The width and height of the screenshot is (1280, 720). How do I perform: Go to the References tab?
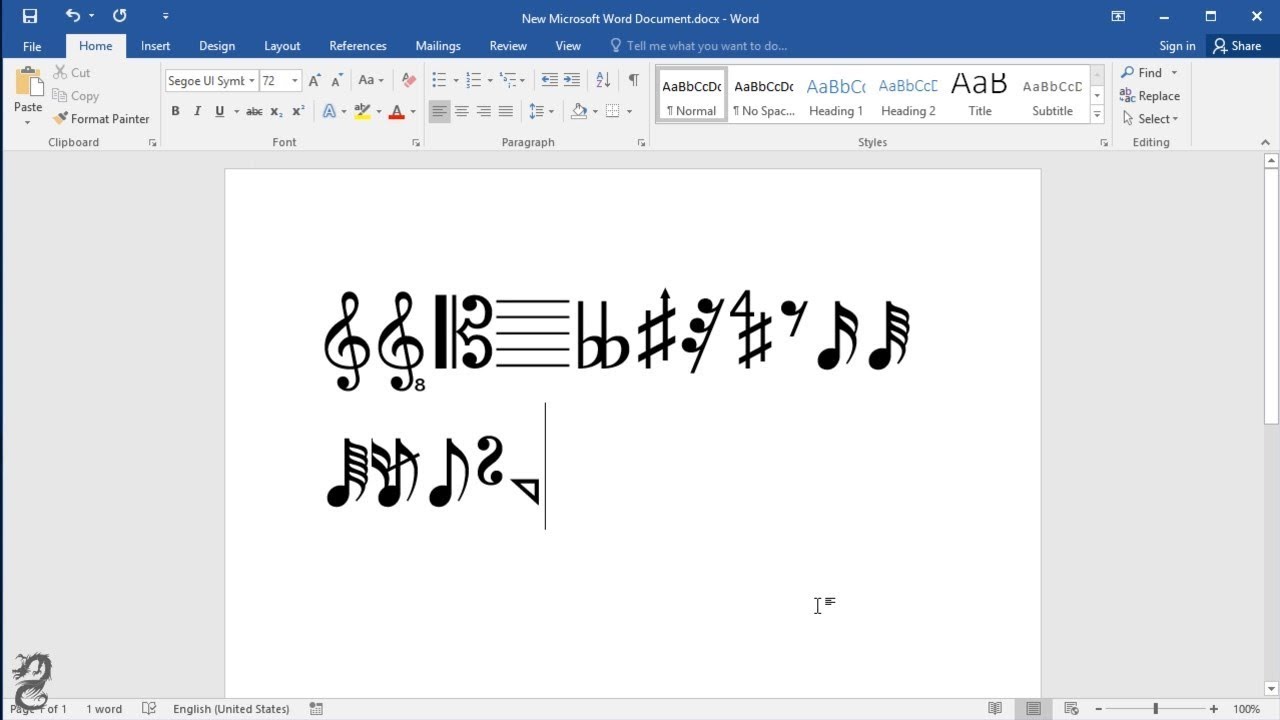click(x=358, y=46)
